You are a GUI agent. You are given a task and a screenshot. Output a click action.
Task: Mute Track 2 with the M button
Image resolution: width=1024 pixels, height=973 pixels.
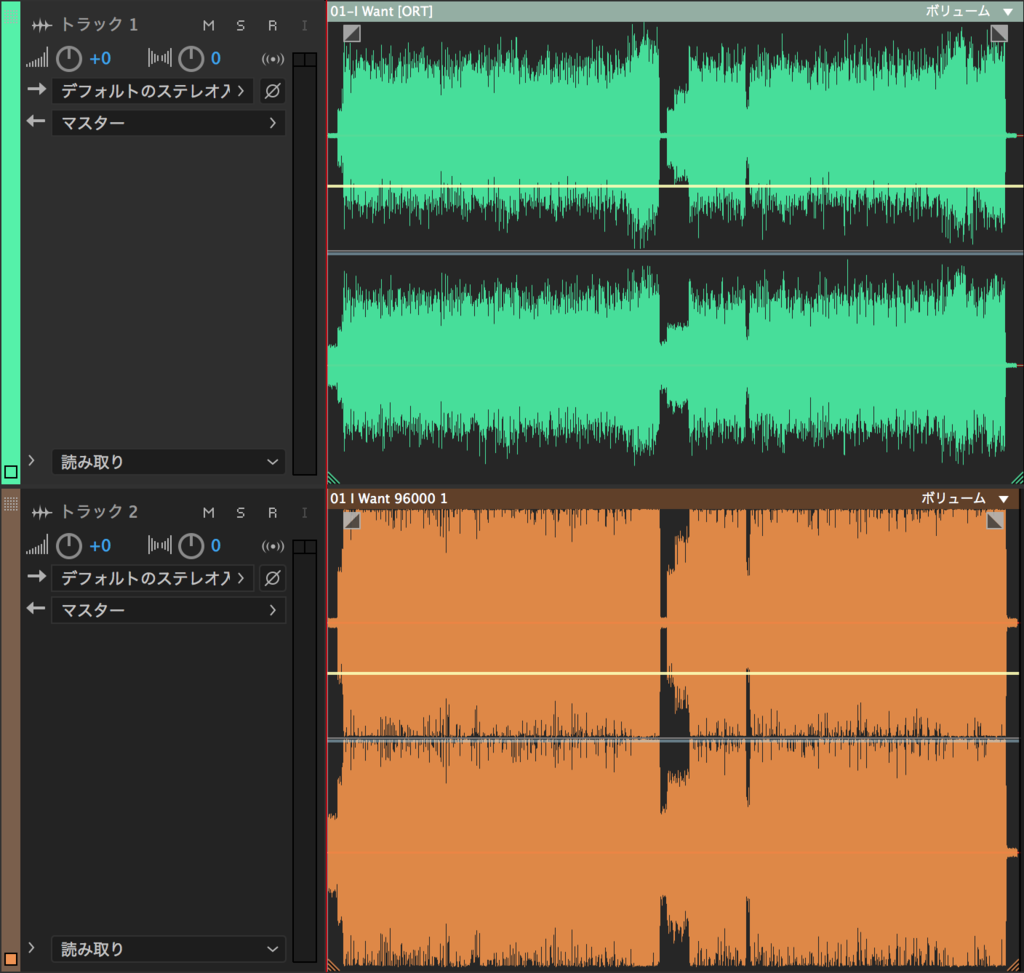208,513
